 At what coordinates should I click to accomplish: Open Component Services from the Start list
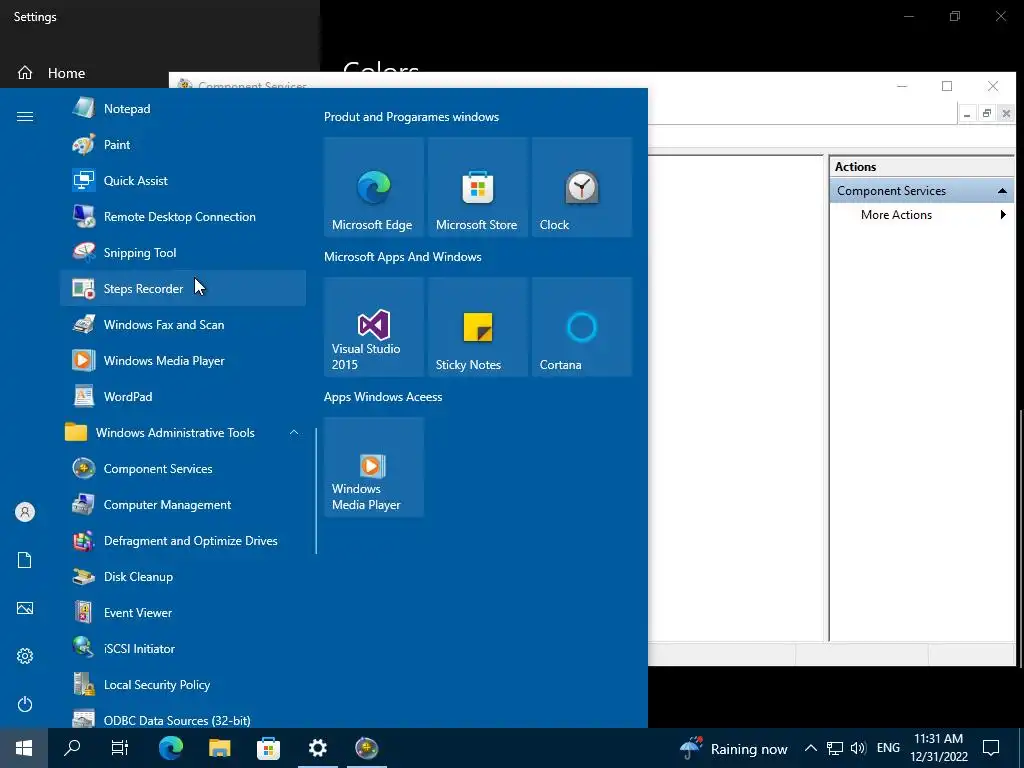tap(183, 468)
